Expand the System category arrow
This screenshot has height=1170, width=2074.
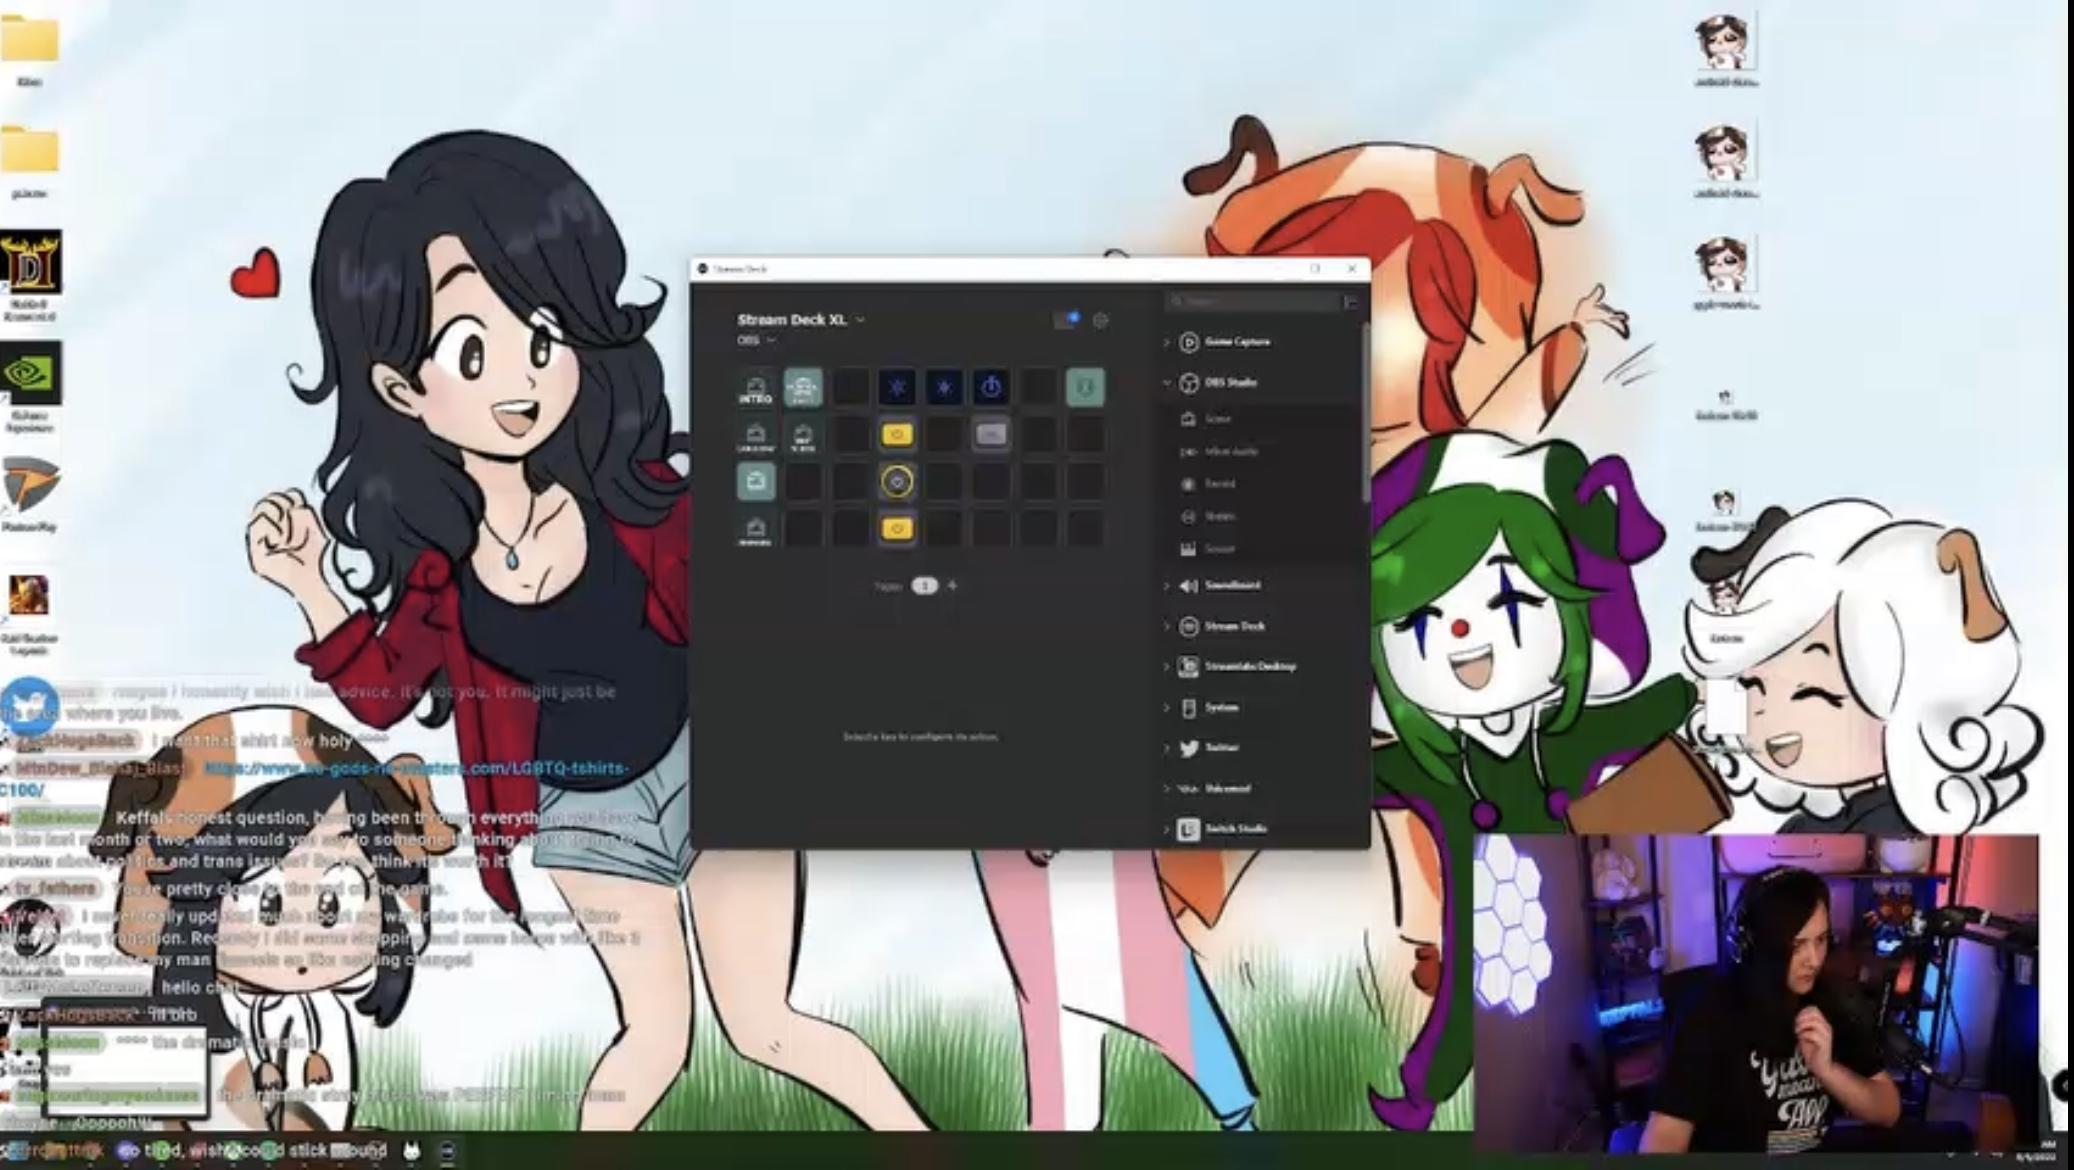[x=1166, y=708]
